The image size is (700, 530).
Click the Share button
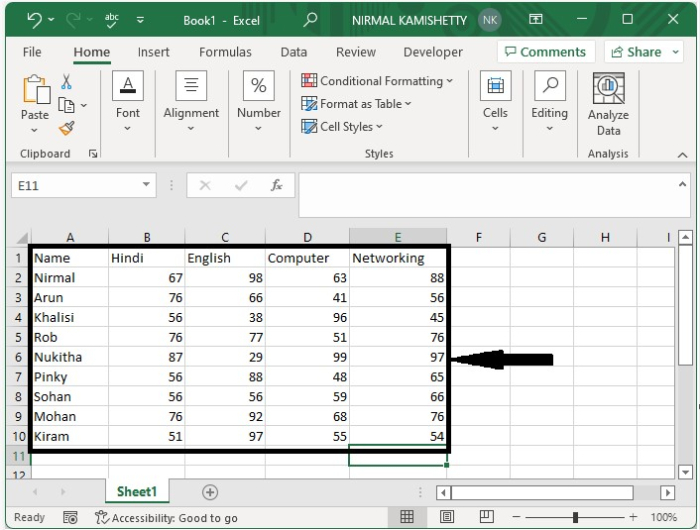click(x=636, y=52)
